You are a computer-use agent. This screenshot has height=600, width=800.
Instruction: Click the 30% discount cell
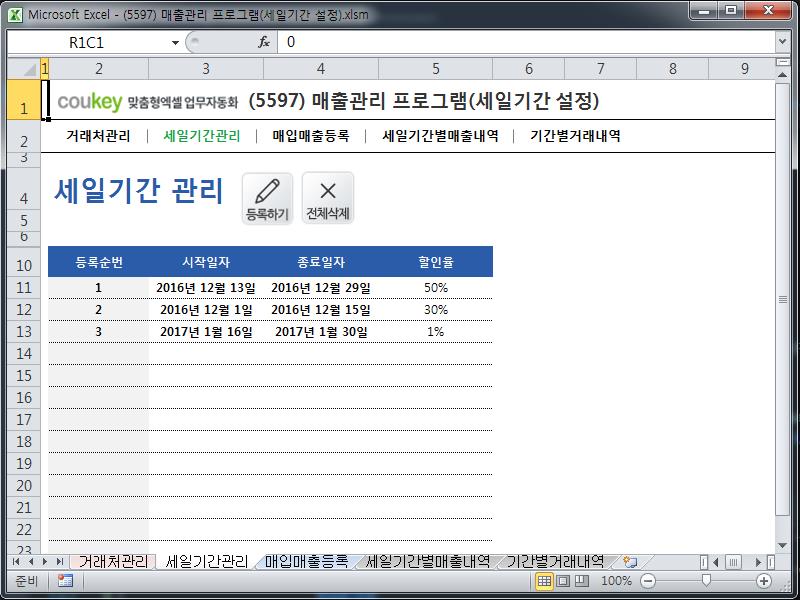(x=436, y=310)
